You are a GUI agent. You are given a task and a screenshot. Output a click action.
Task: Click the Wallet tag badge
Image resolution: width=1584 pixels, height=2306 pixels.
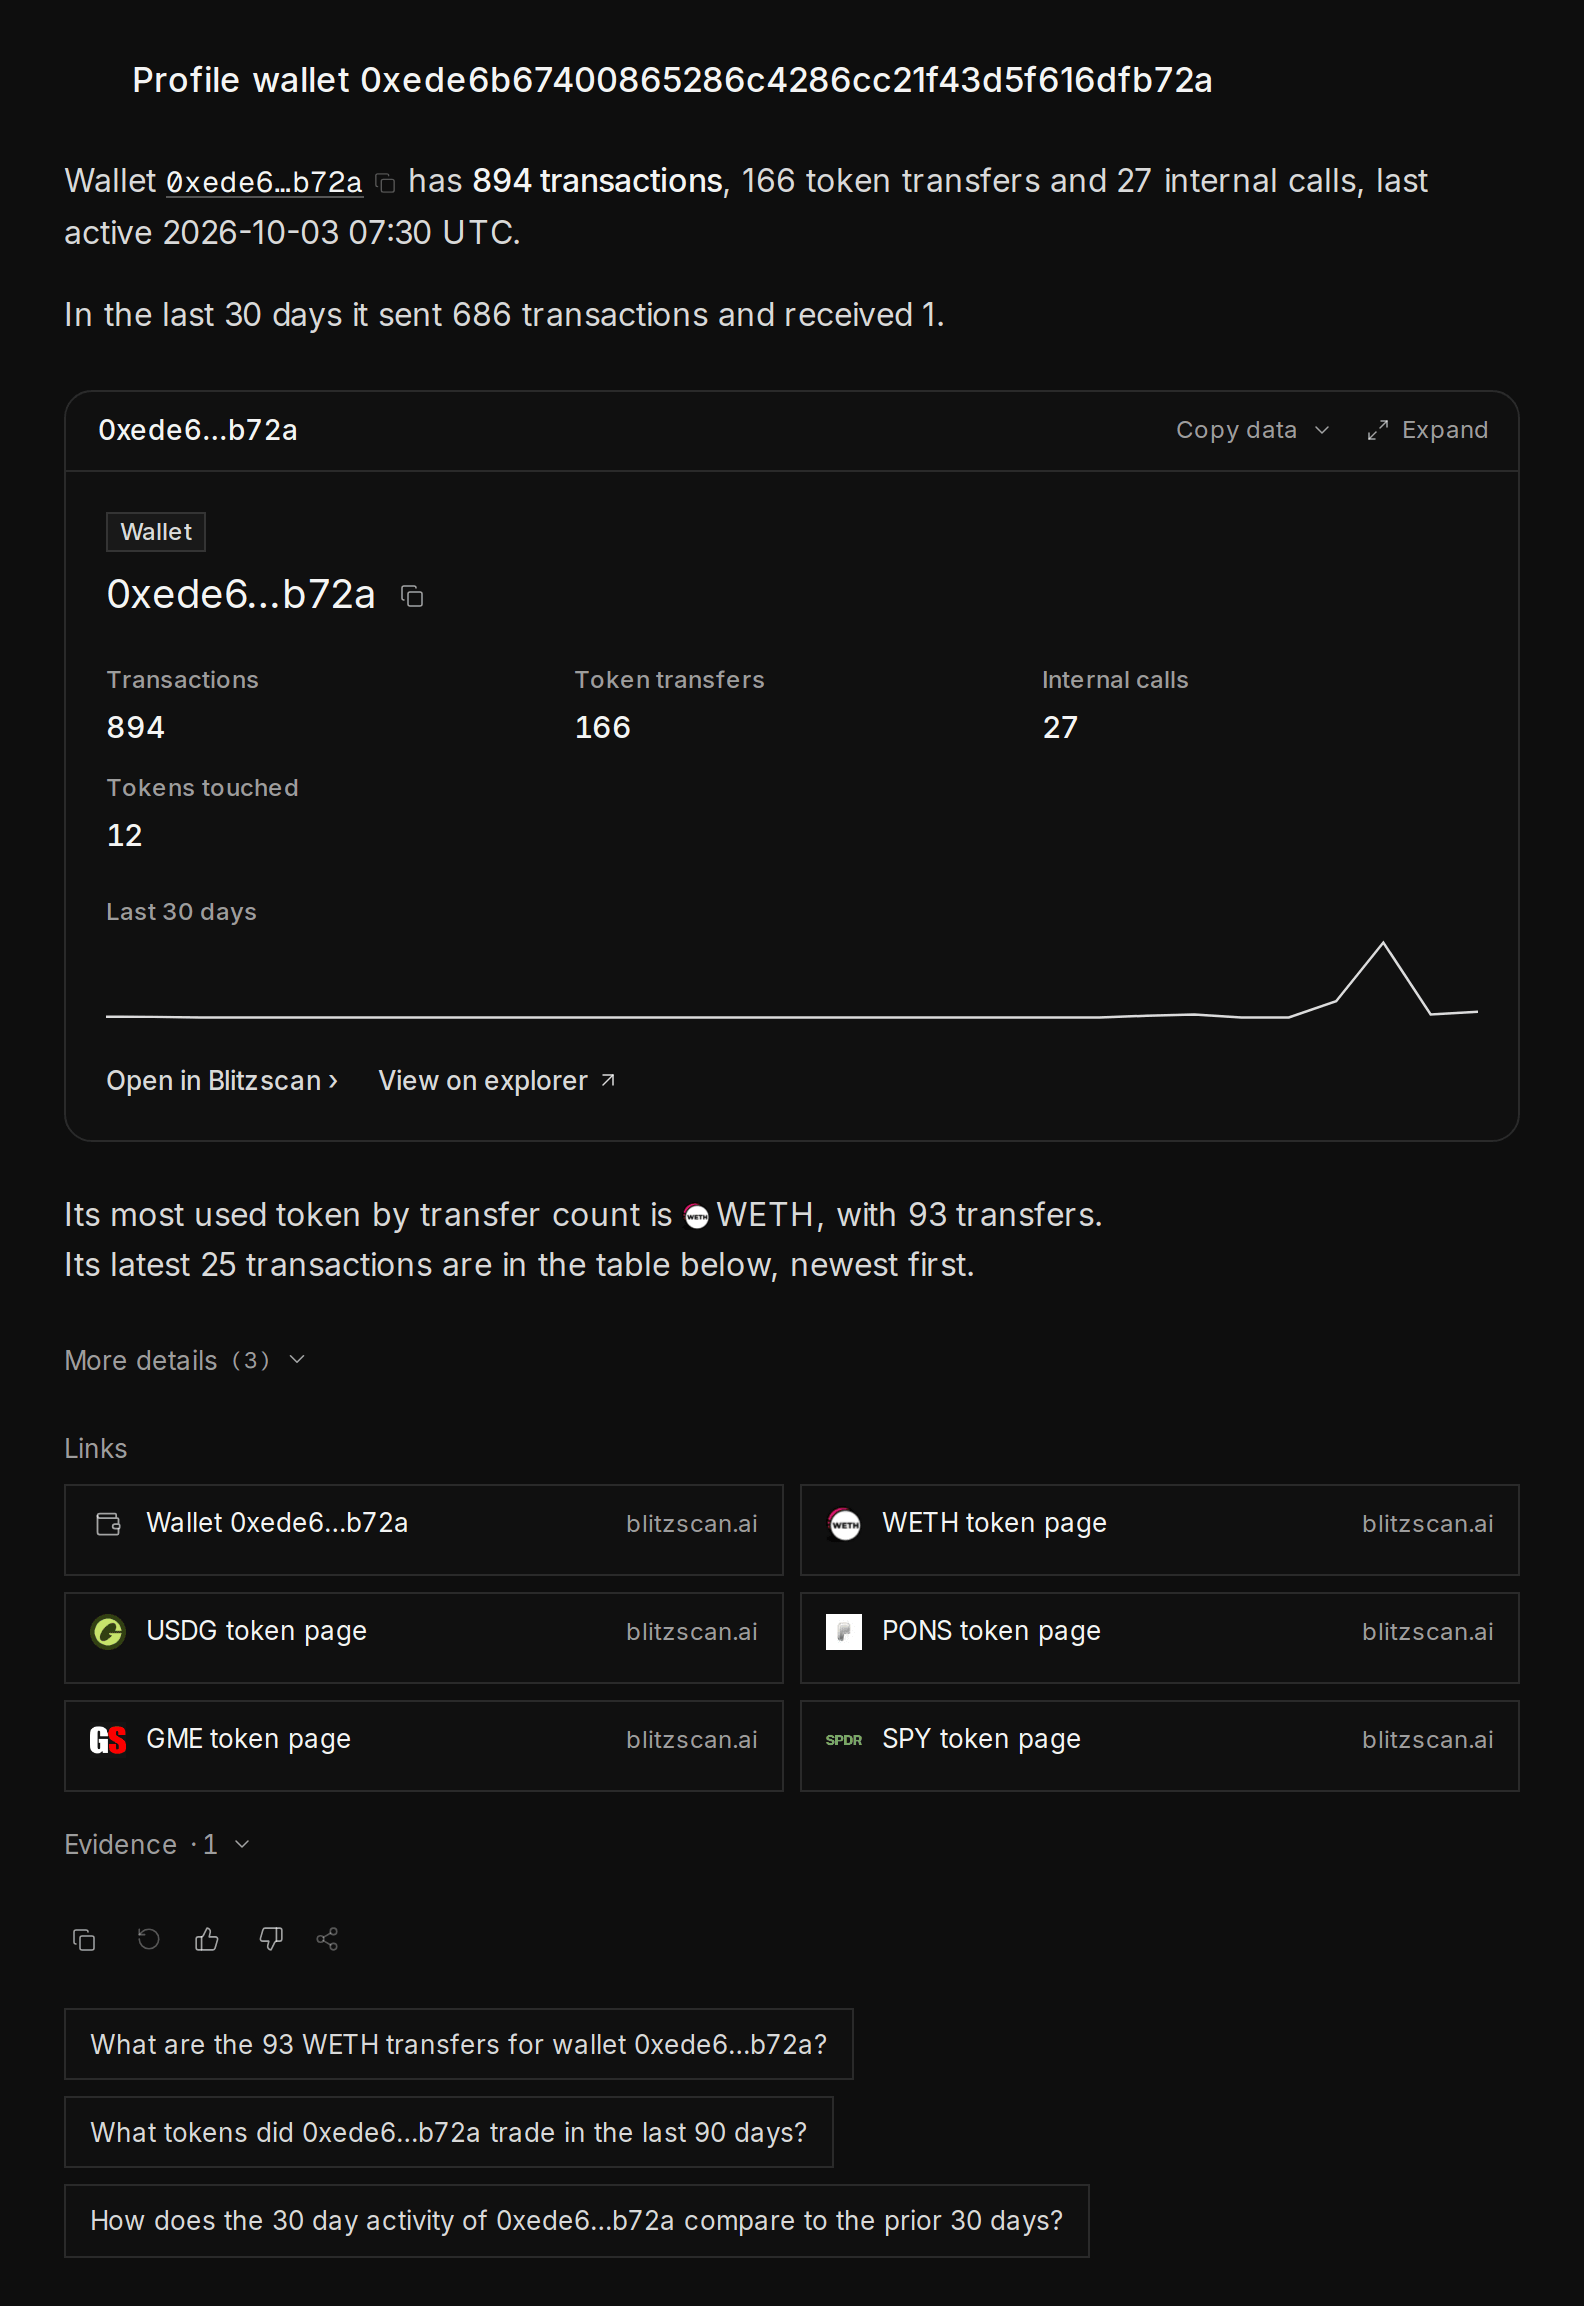pyautogui.click(x=156, y=532)
